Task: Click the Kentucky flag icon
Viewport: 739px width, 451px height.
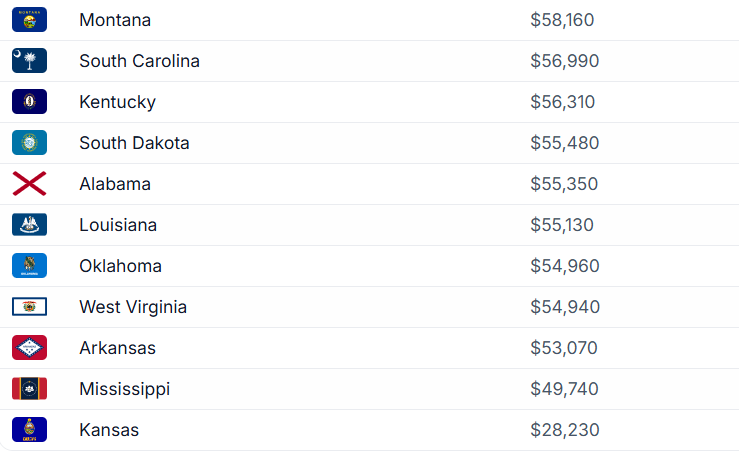Action: tap(29, 102)
